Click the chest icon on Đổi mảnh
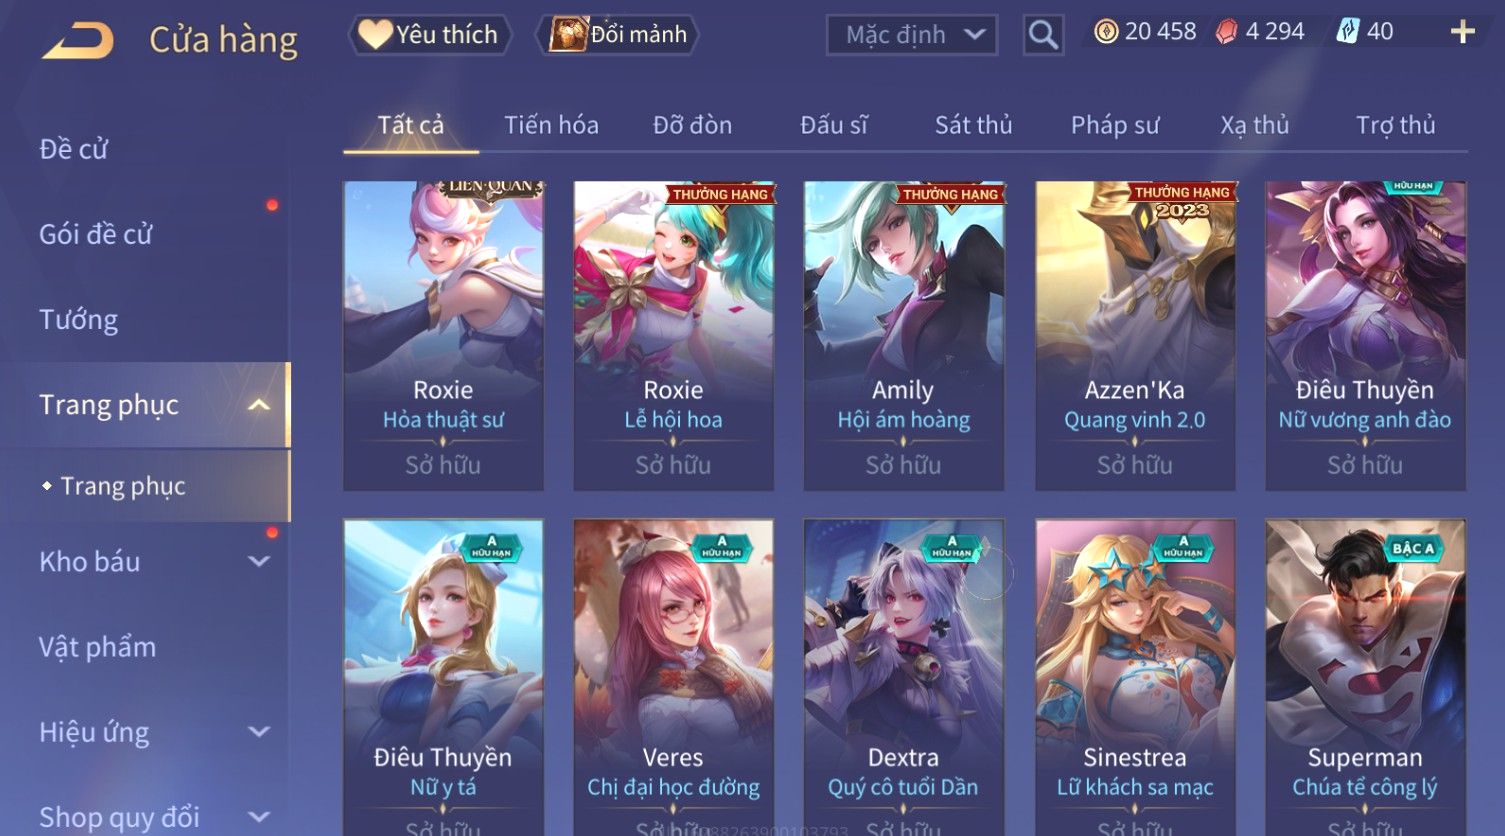Screen dimensions: 1505x836 [568, 34]
